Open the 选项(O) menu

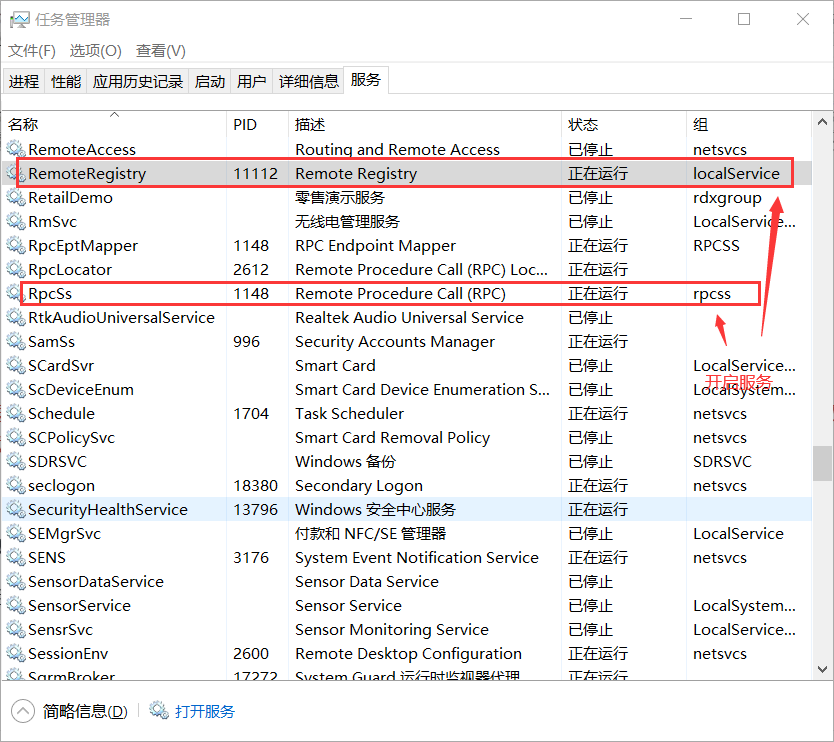[95, 51]
